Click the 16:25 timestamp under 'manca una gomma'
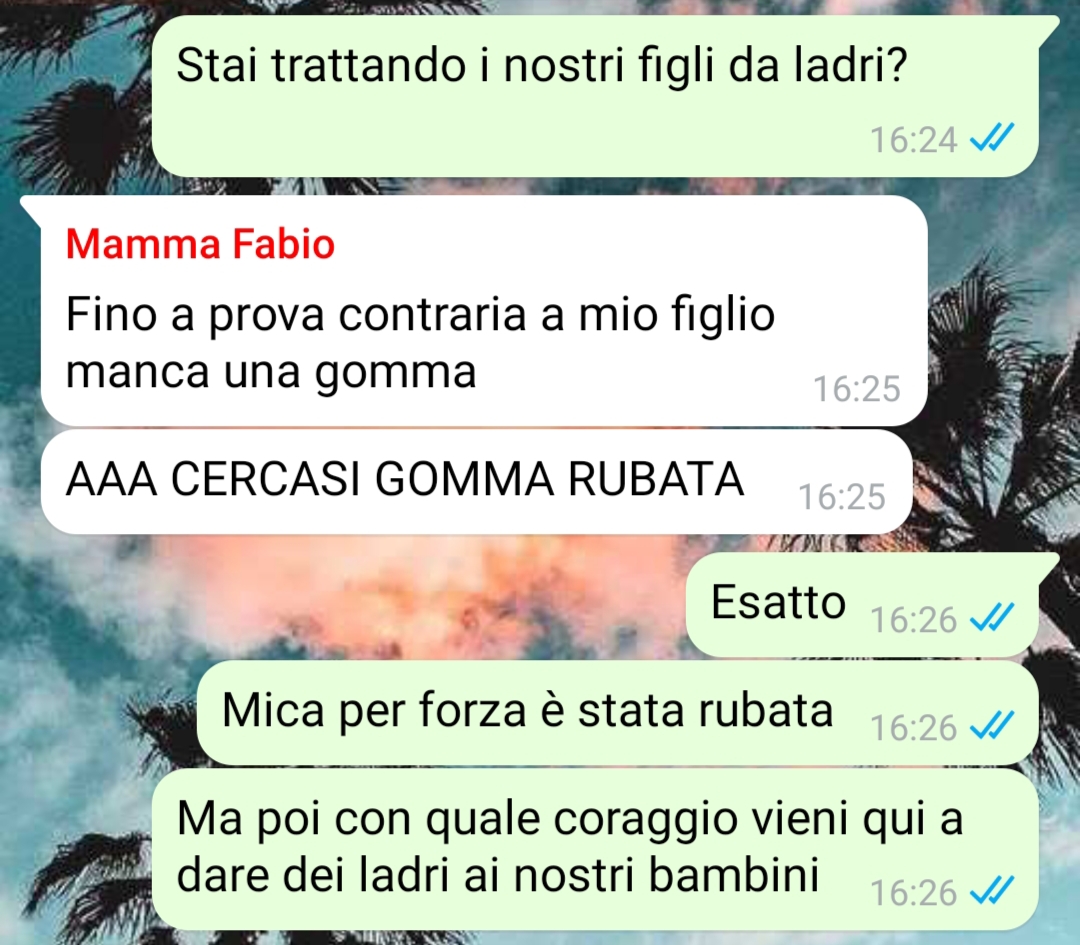The height and width of the screenshot is (945, 1080). tap(857, 389)
